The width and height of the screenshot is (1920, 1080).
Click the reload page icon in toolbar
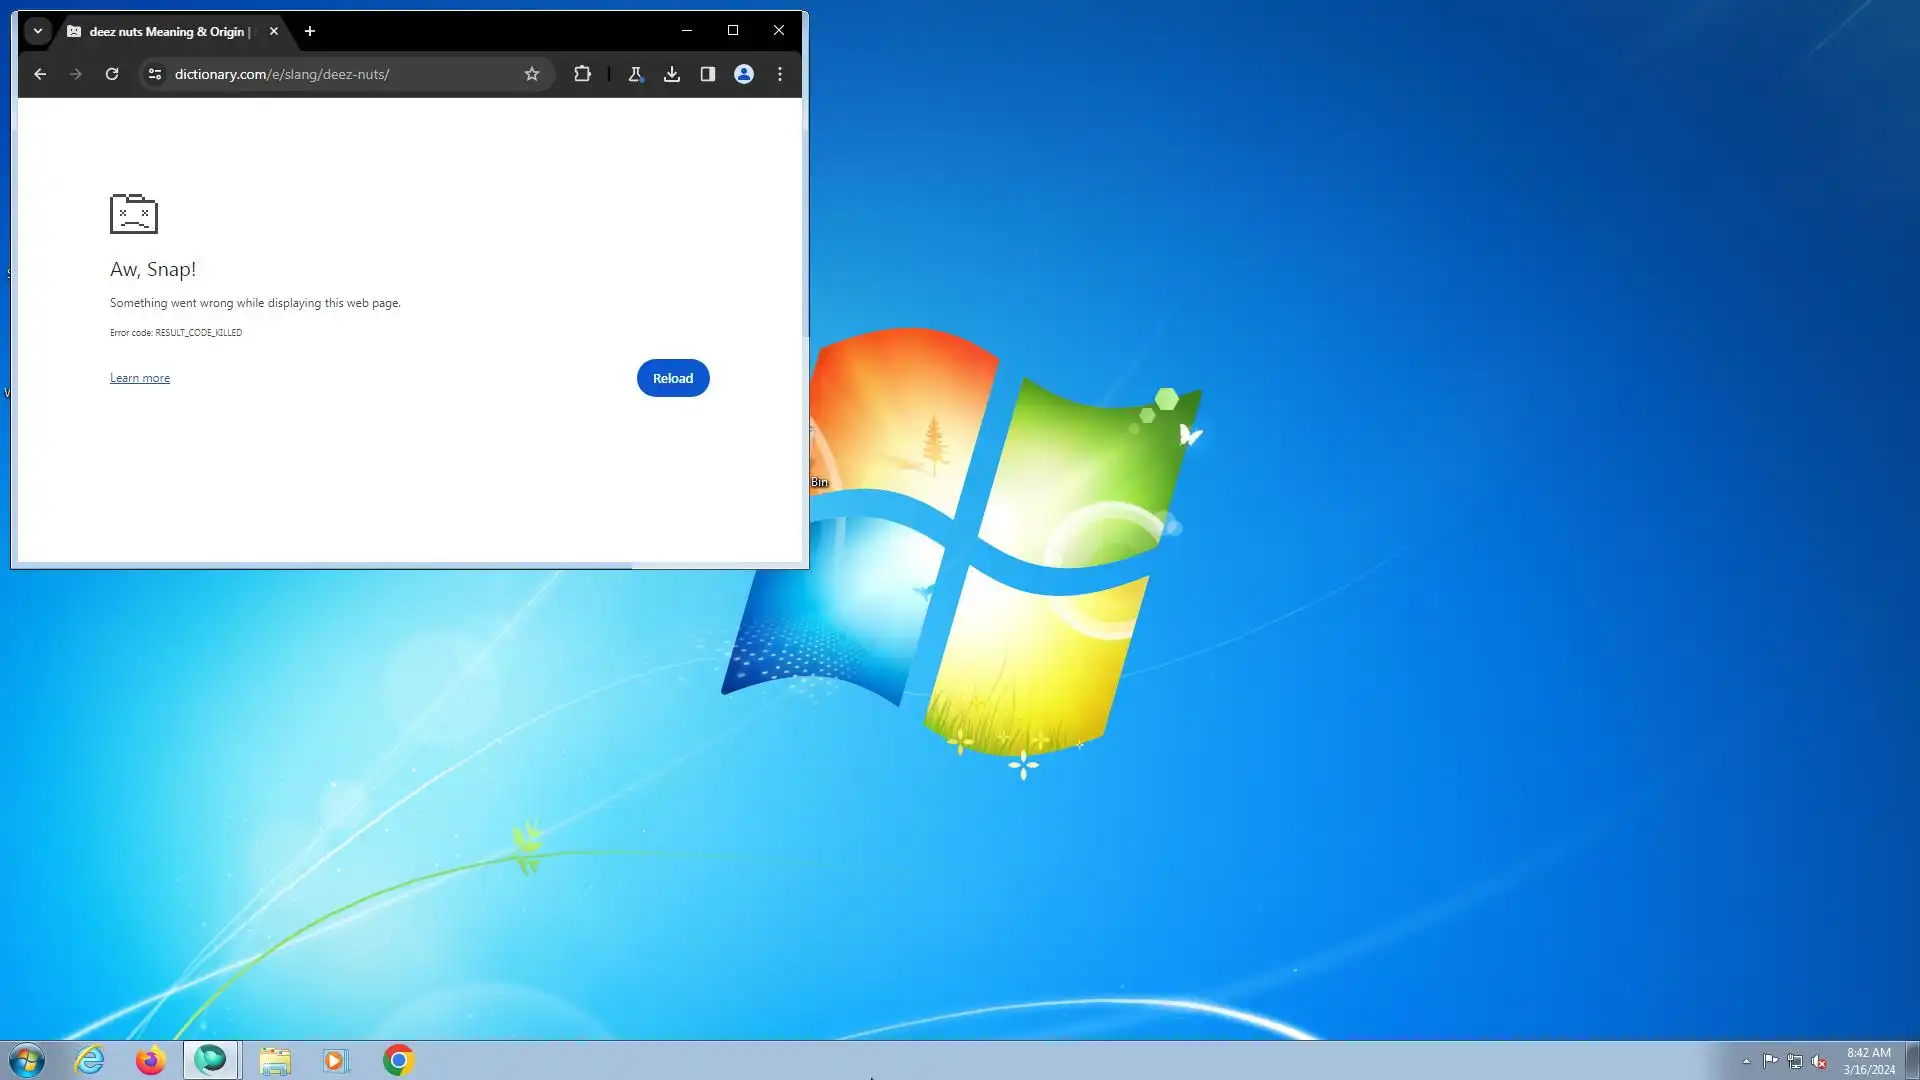[x=112, y=74]
